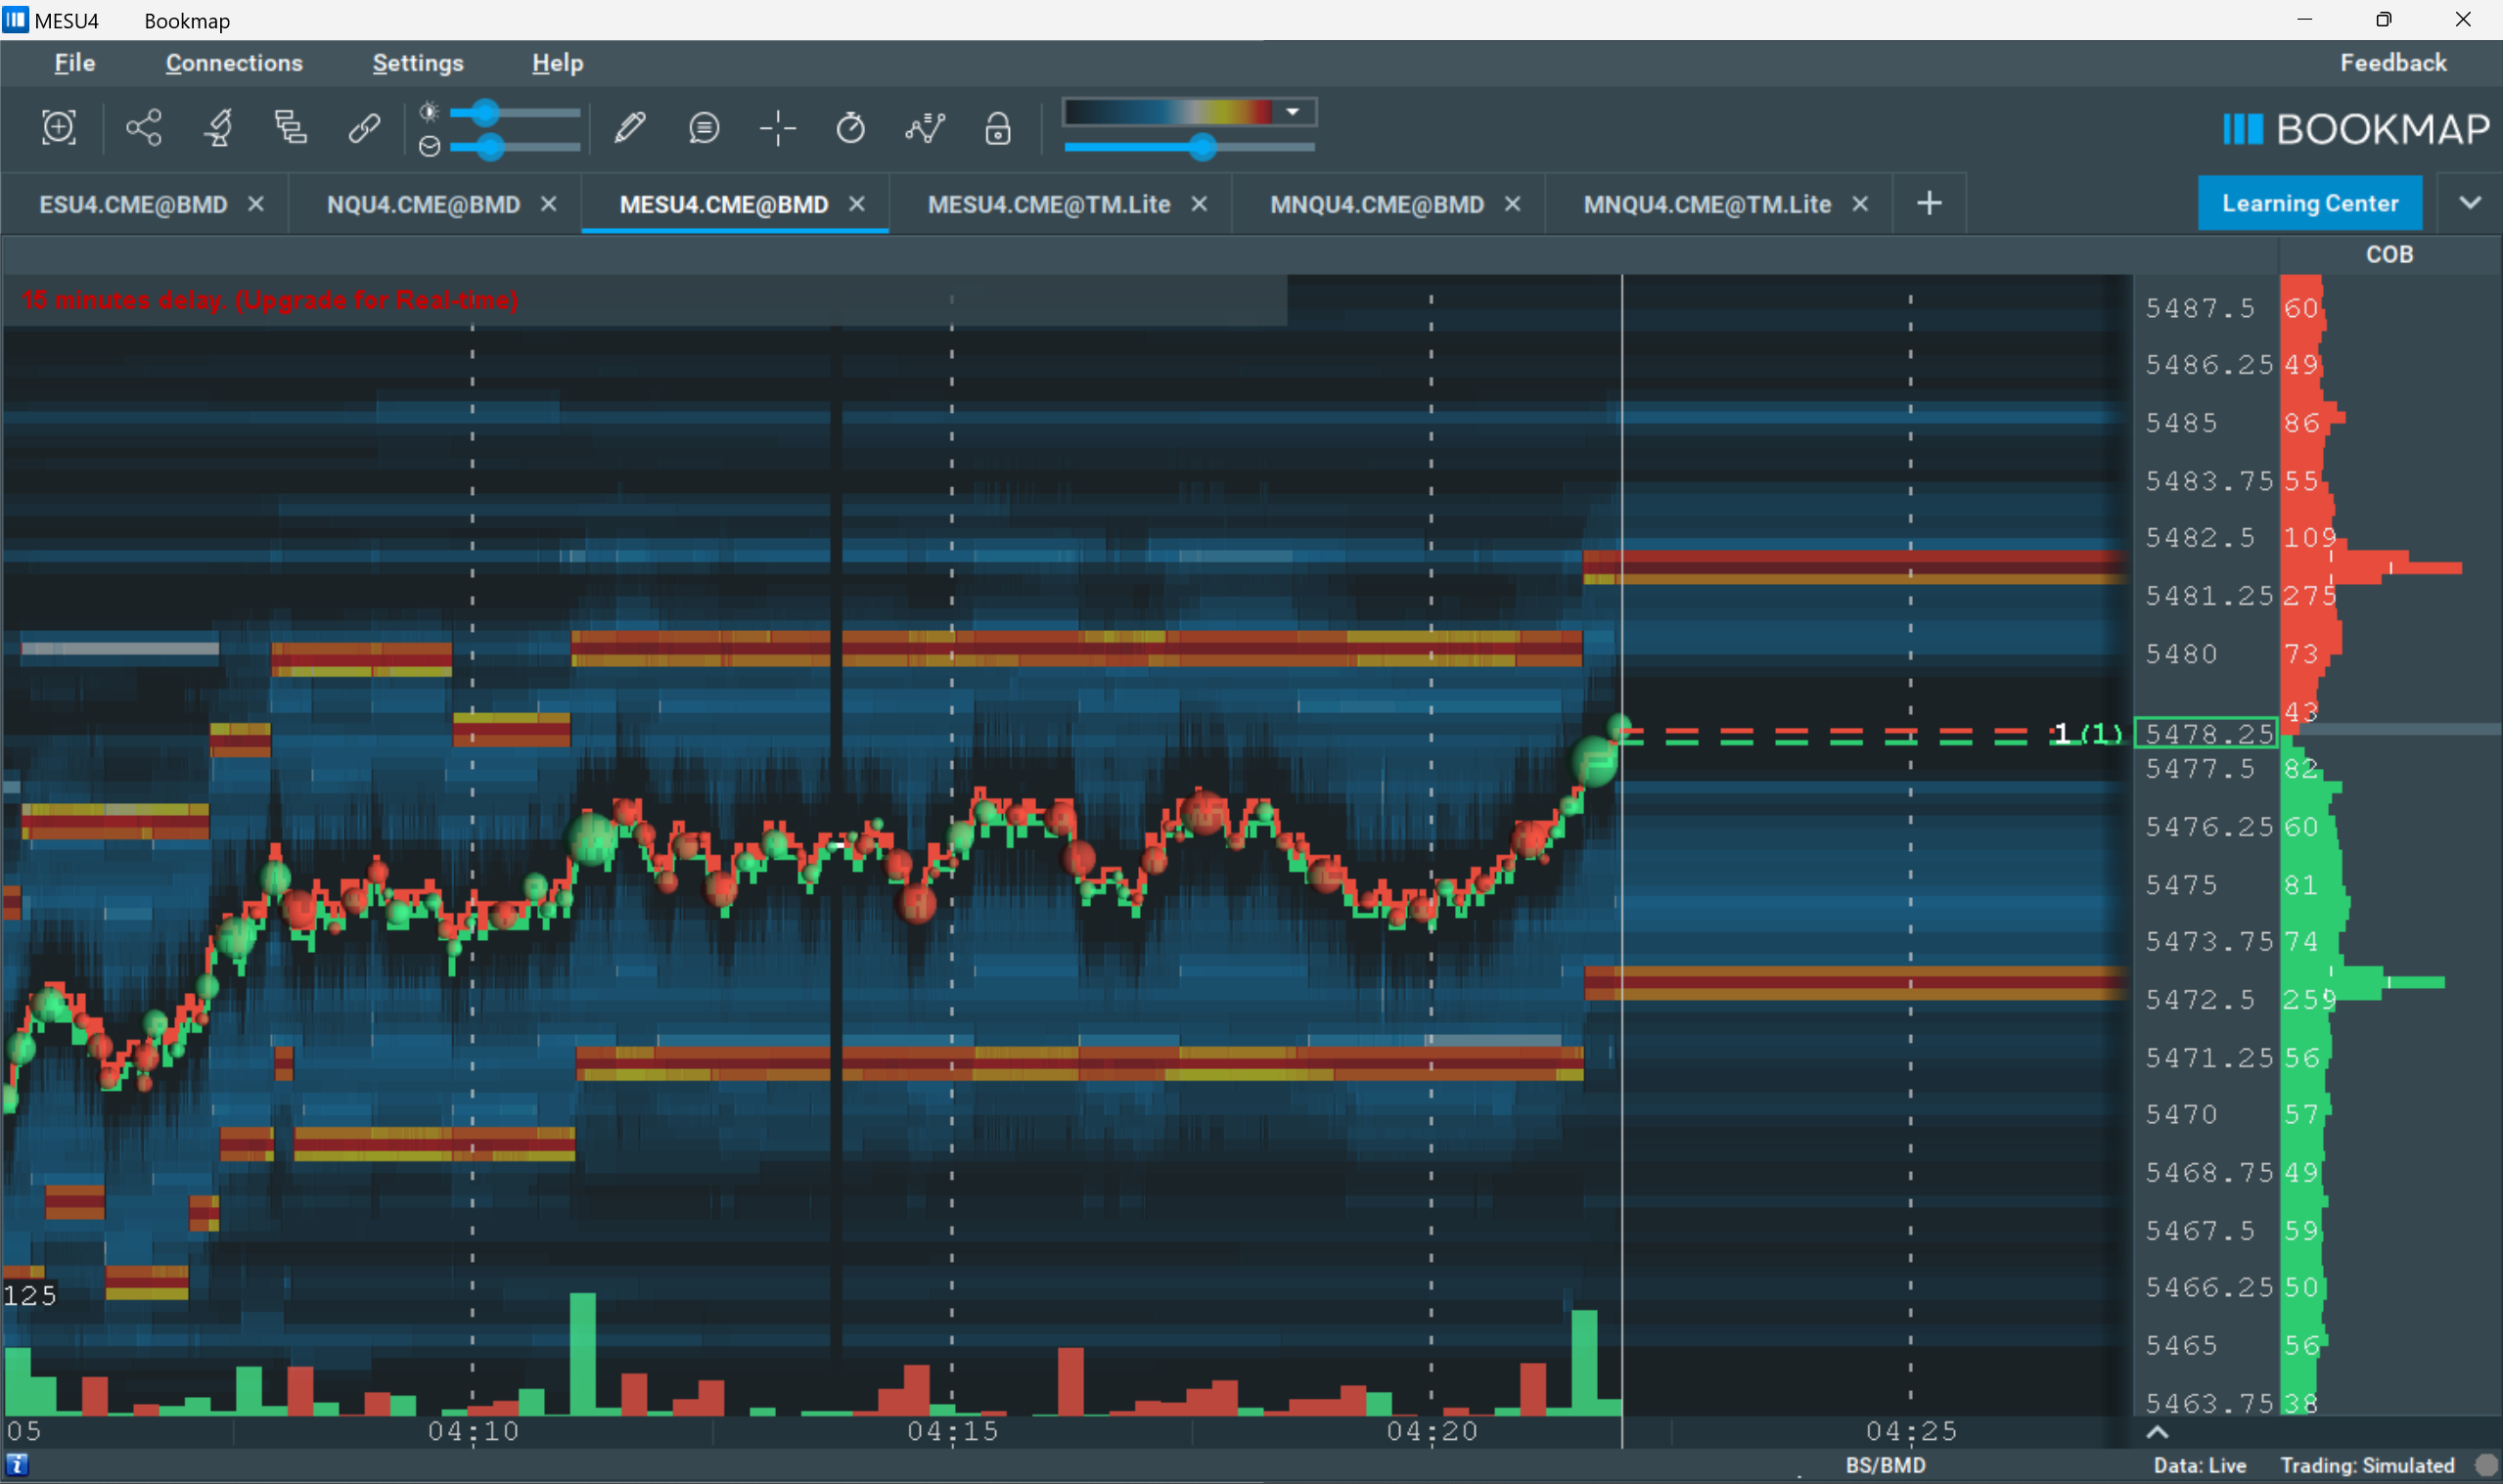Switch to ESU4.CME@BMD tab
This screenshot has width=2503, height=1484.
click(x=133, y=204)
